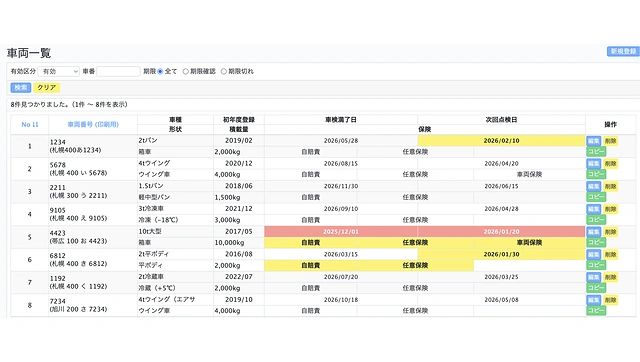Click 編集 for vehicle 2211
This screenshot has height=362, width=640.
pos(593,187)
